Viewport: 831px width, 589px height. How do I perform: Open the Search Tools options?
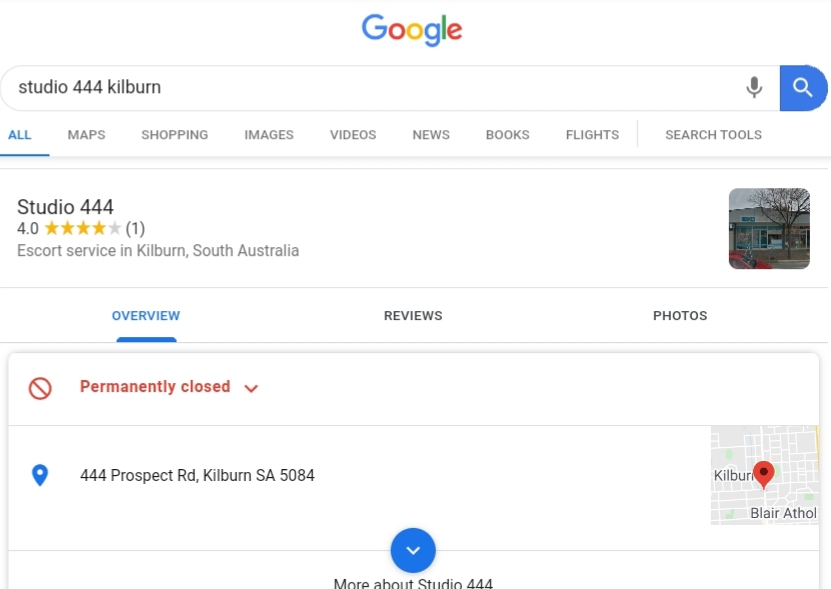713,135
